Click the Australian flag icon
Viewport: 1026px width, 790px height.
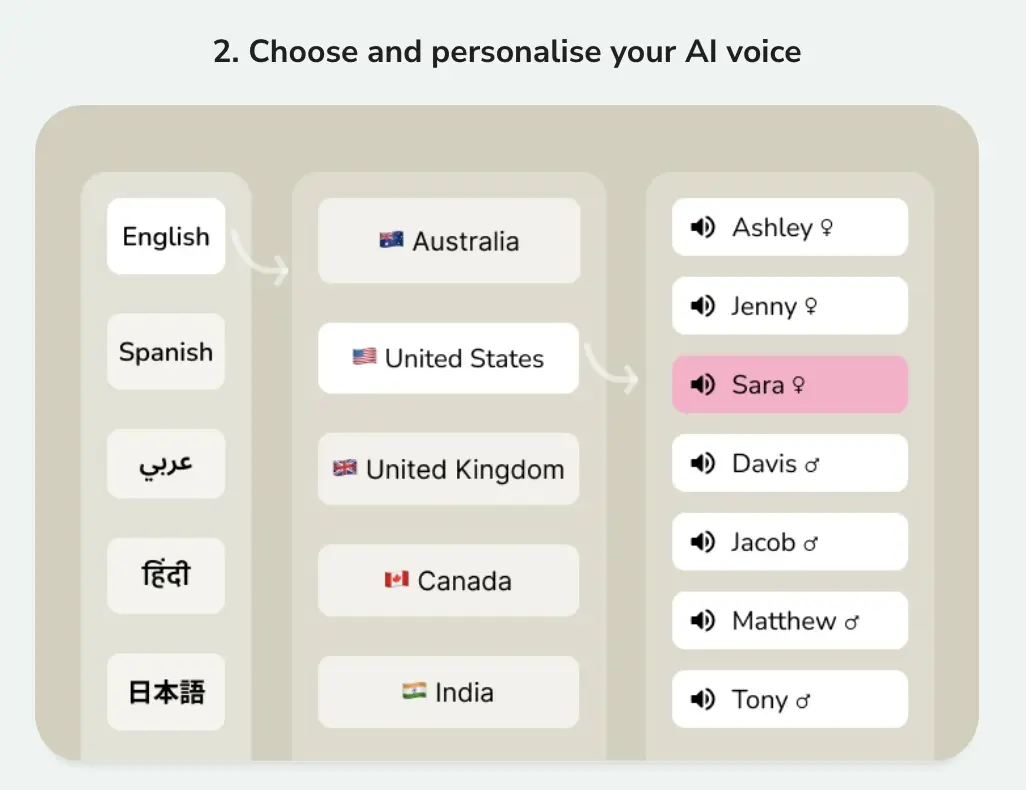391,240
